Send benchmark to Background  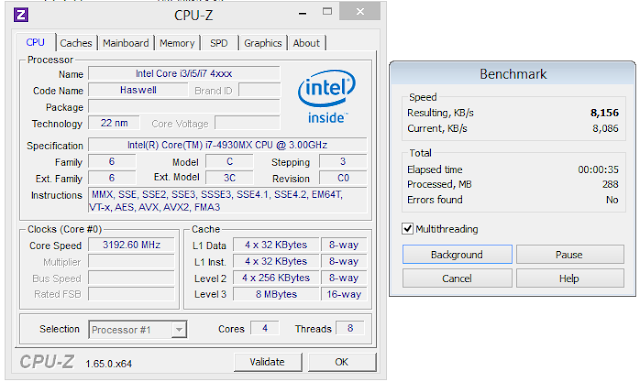(x=457, y=255)
